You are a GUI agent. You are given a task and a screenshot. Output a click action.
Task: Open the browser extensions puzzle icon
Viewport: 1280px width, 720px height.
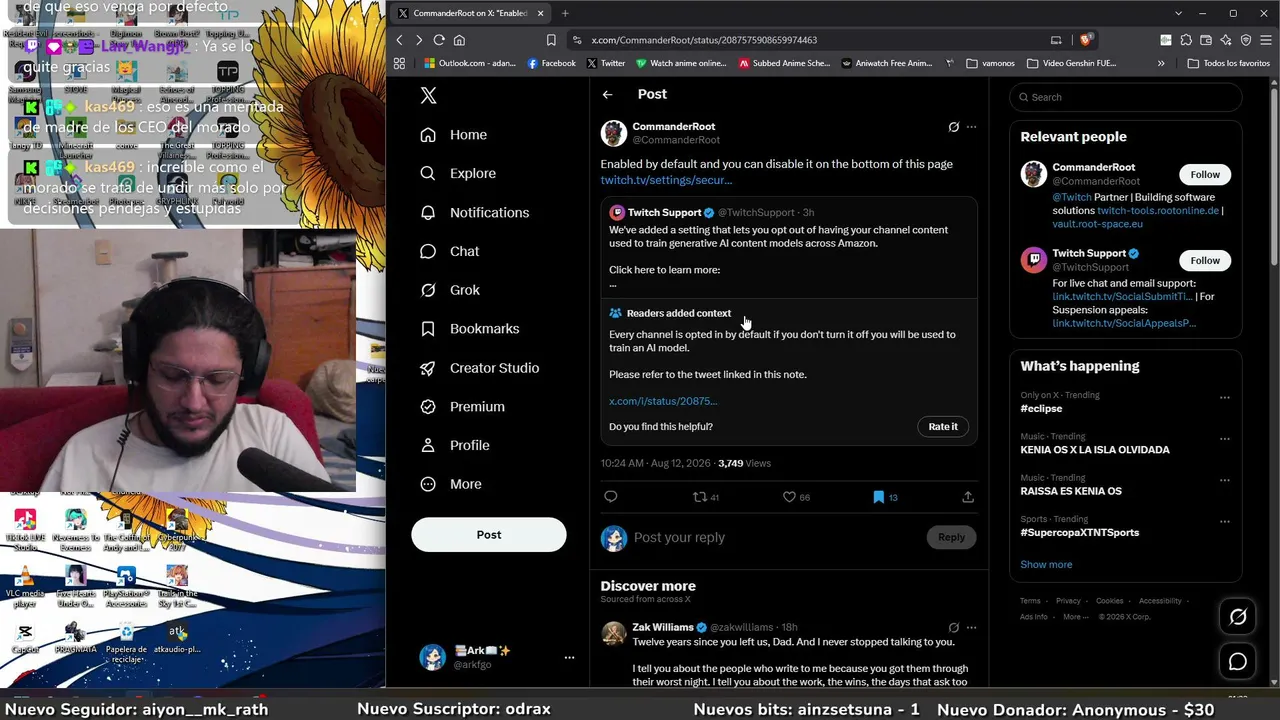1186,40
